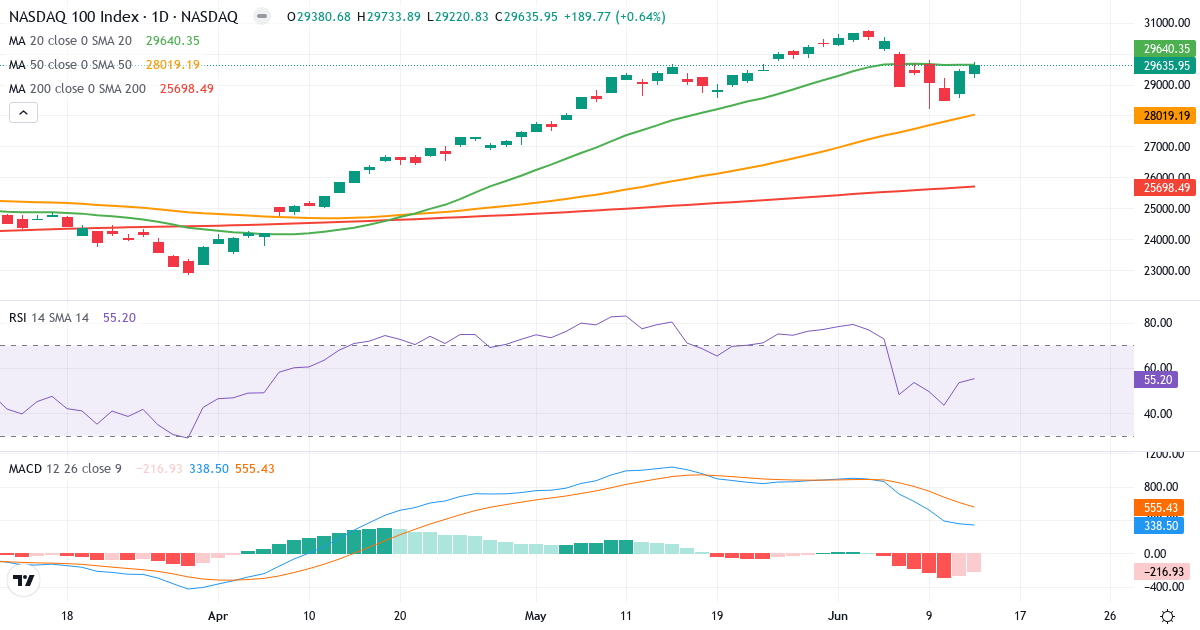Click the 18 date label on time axis
This screenshot has height=630, width=1200.
point(67,617)
